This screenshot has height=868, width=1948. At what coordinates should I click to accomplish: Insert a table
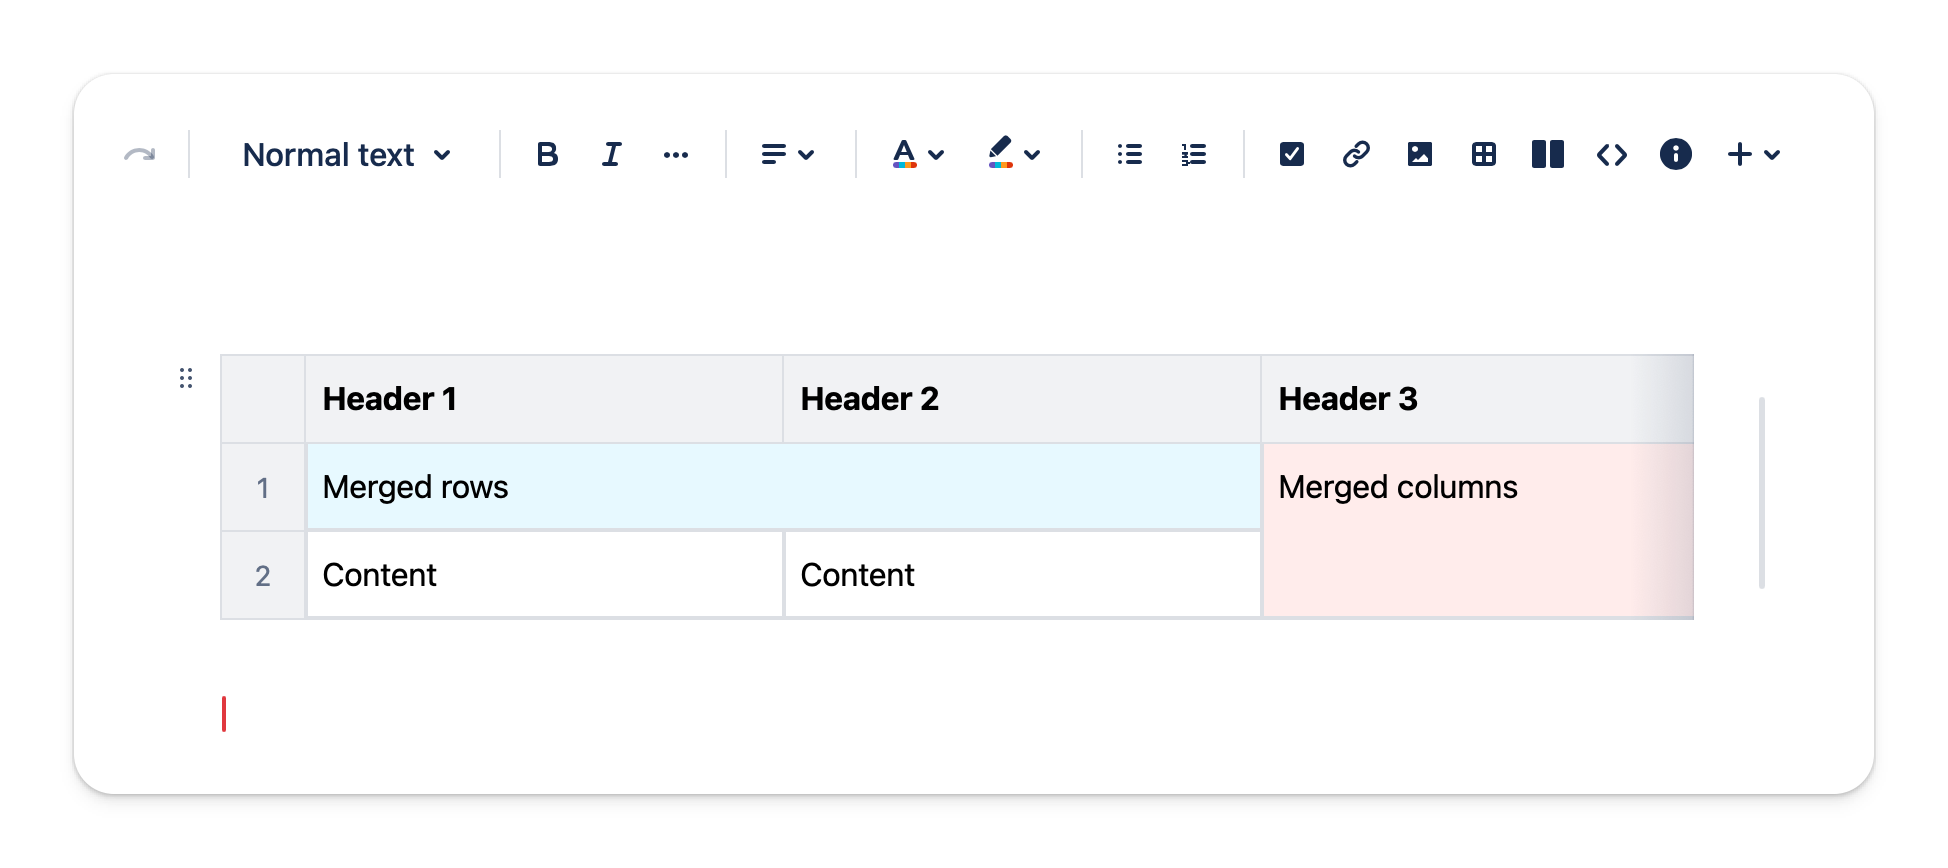click(x=1483, y=155)
